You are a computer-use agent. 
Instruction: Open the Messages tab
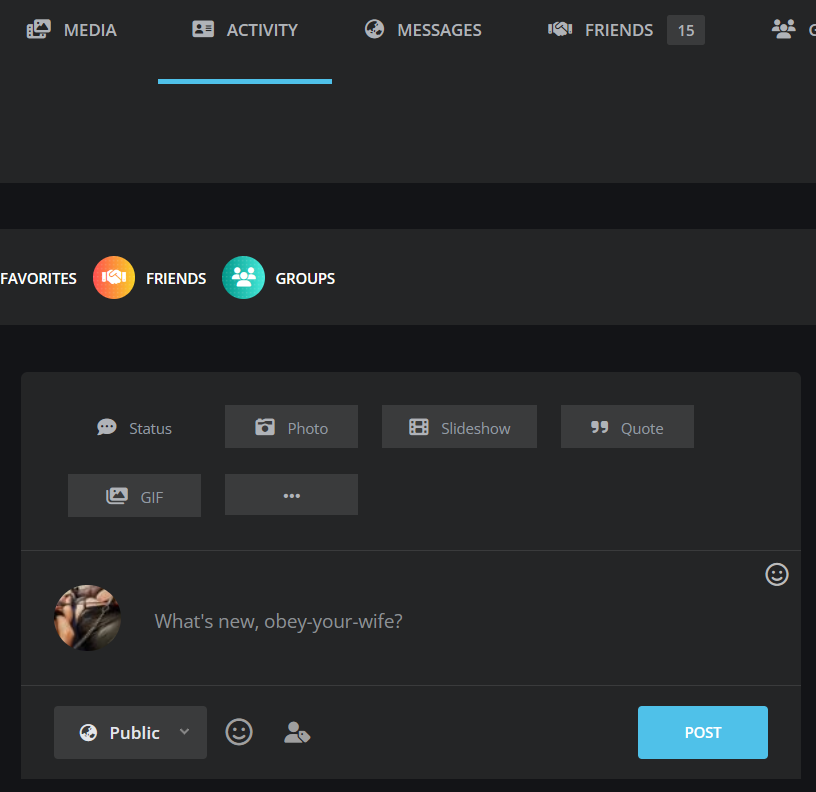[423, 30]
